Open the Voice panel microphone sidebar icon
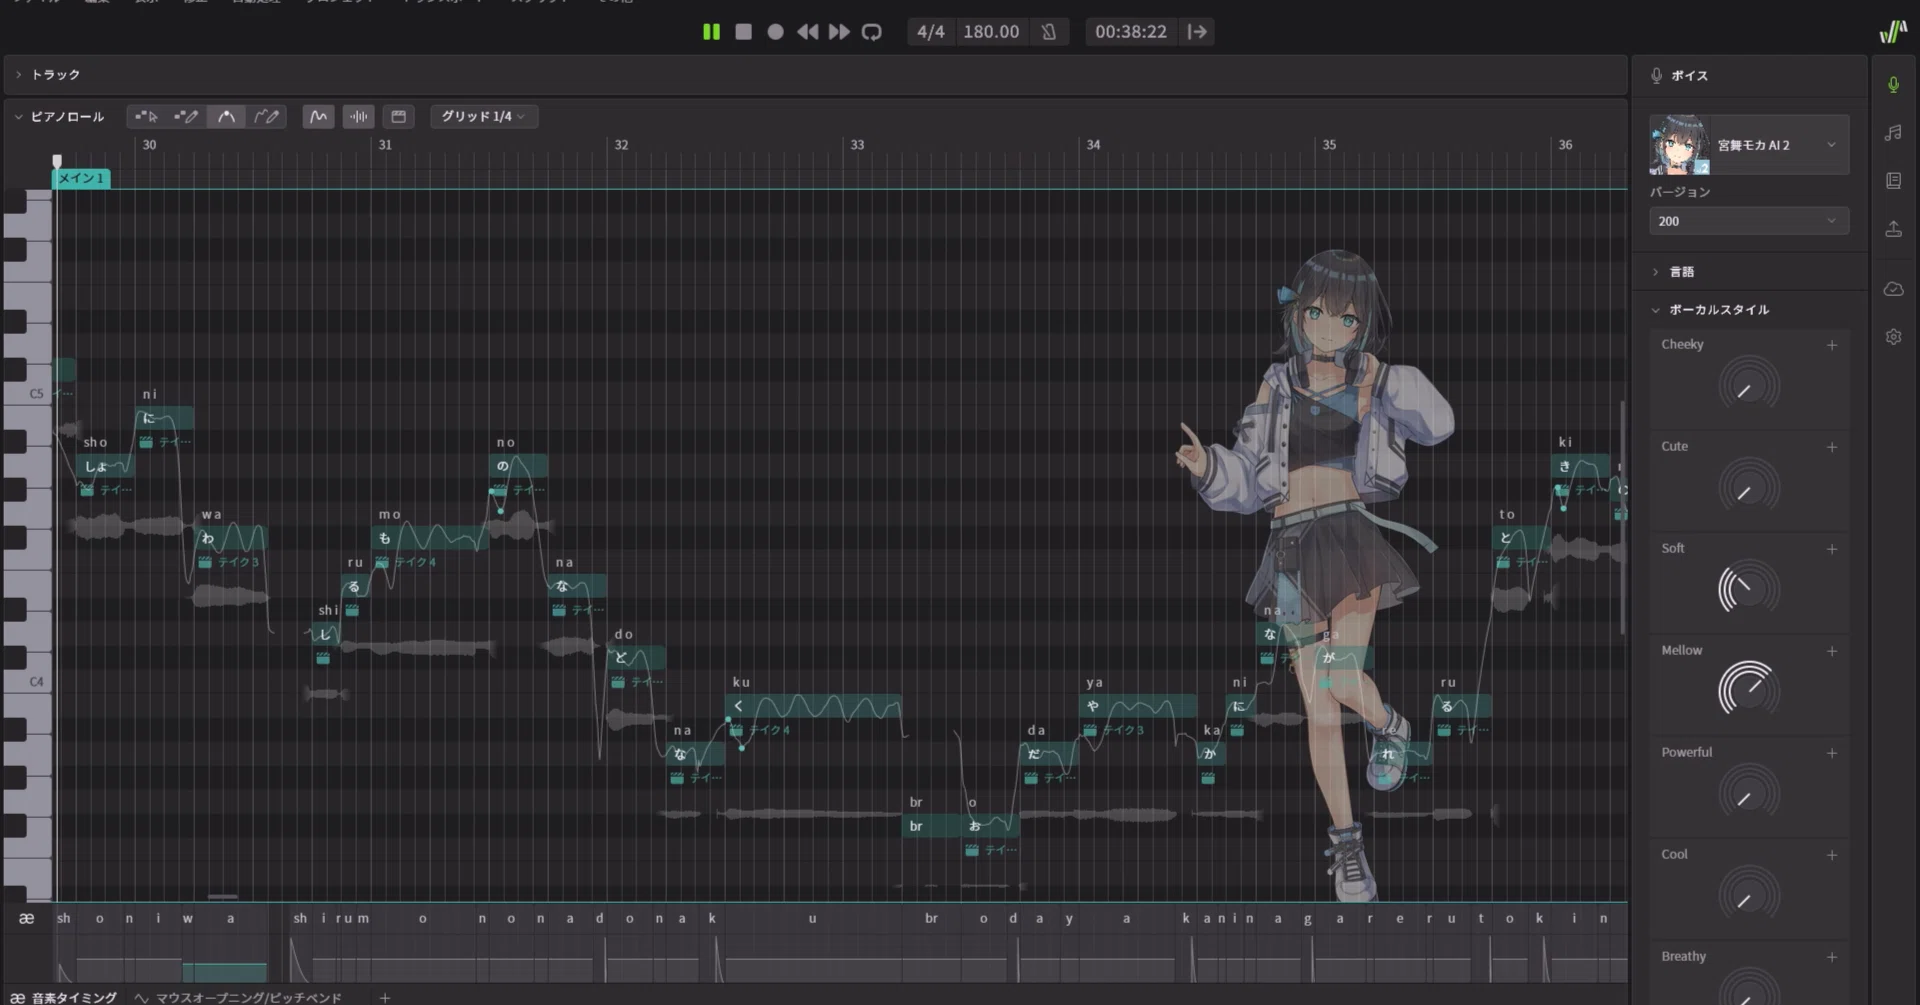This screenshot has height=1005, width=1920. [1893, 85]
